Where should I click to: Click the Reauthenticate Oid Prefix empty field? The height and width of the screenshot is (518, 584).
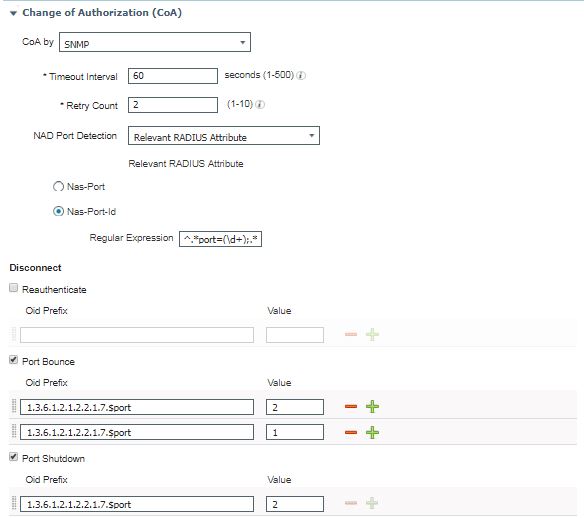tap(137, 335)
